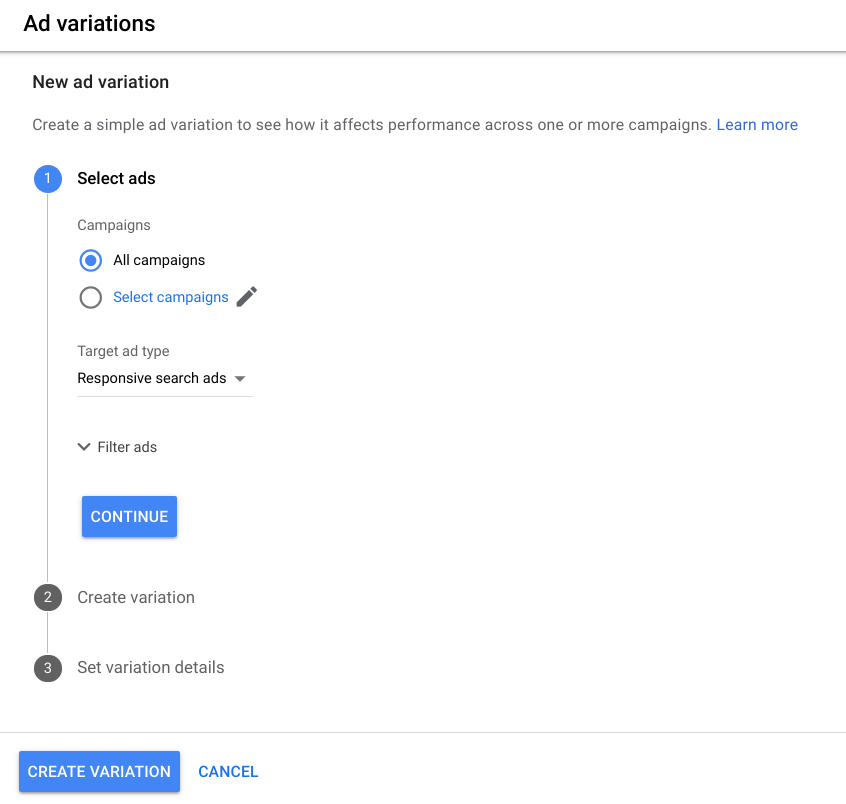Open the Set variation details step
The image size is (846, 804).
[151, 668]
